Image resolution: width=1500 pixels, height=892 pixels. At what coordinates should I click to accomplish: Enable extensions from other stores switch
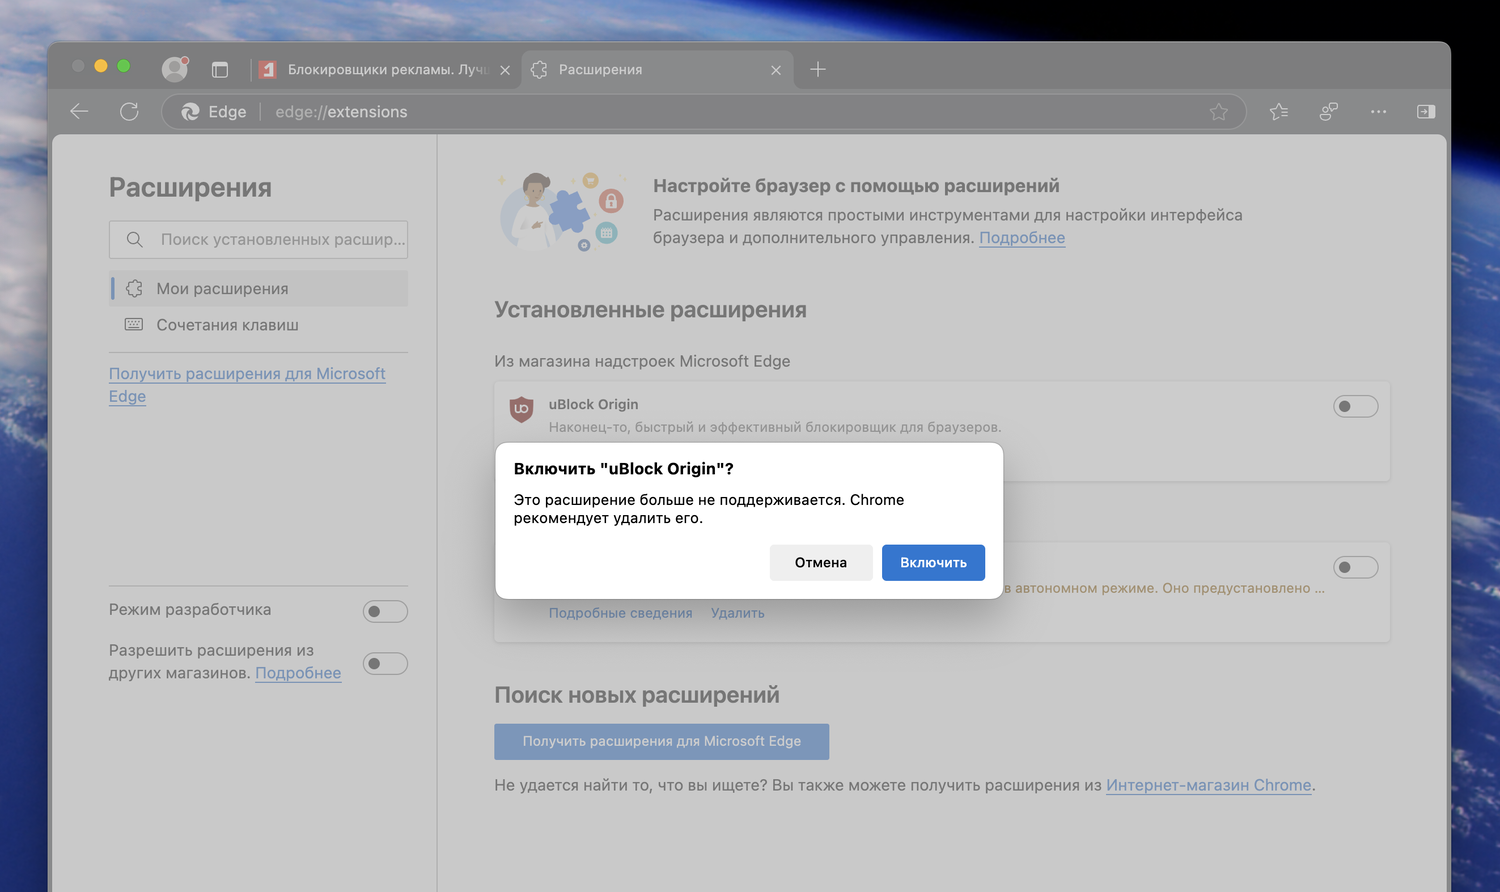[x=385, y=663]
